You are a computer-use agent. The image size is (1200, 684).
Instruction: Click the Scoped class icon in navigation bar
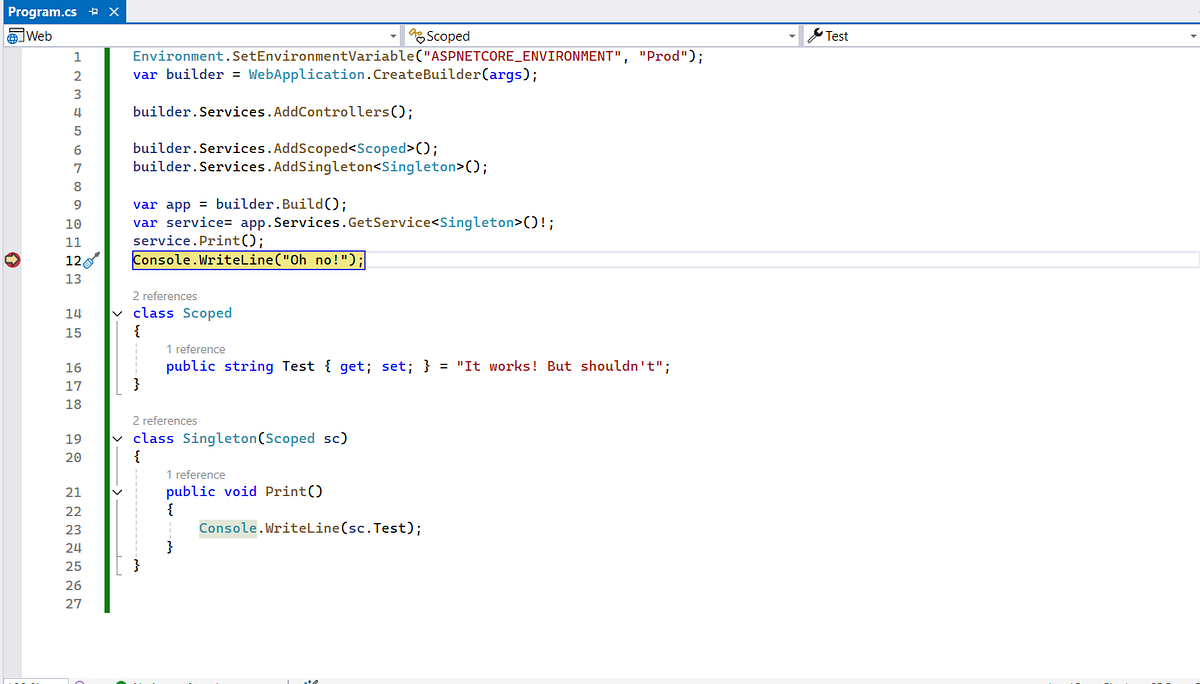(415, 35)
